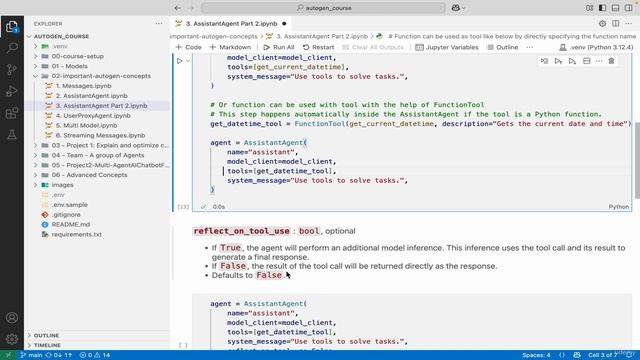Run the current cell play button
Image resolution: width=640 pixels, height=360 pixels.
[180, 61]
